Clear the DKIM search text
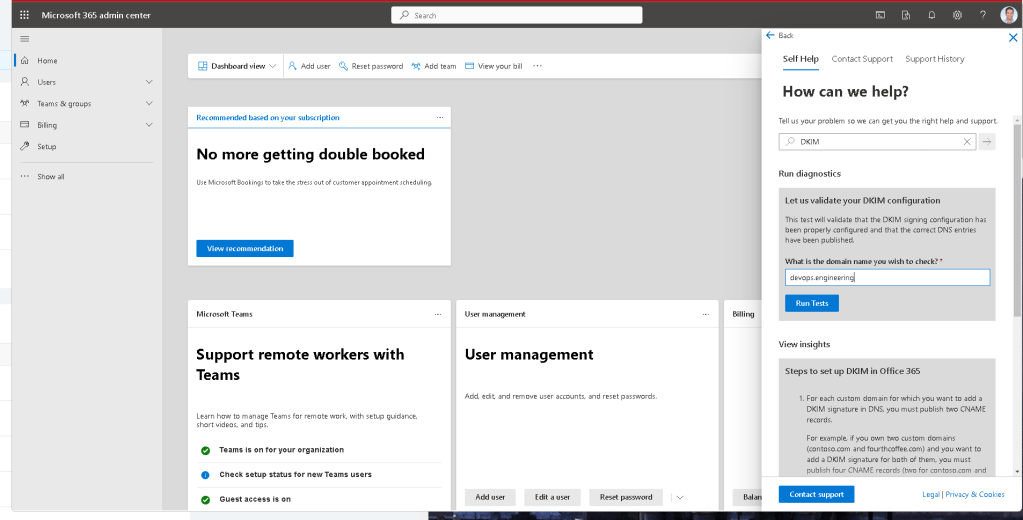Viewport: 1023px width, 520px height. click(967, 142)
